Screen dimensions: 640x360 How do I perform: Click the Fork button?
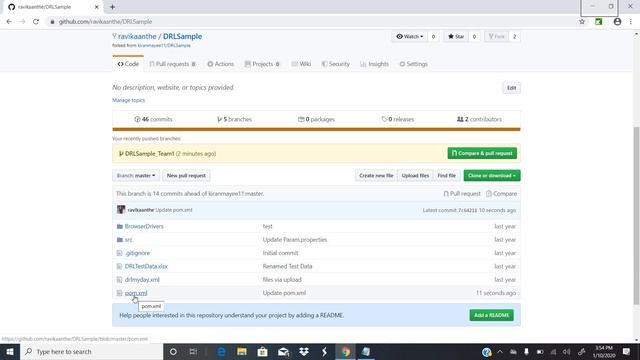click(x=497, y=36)
